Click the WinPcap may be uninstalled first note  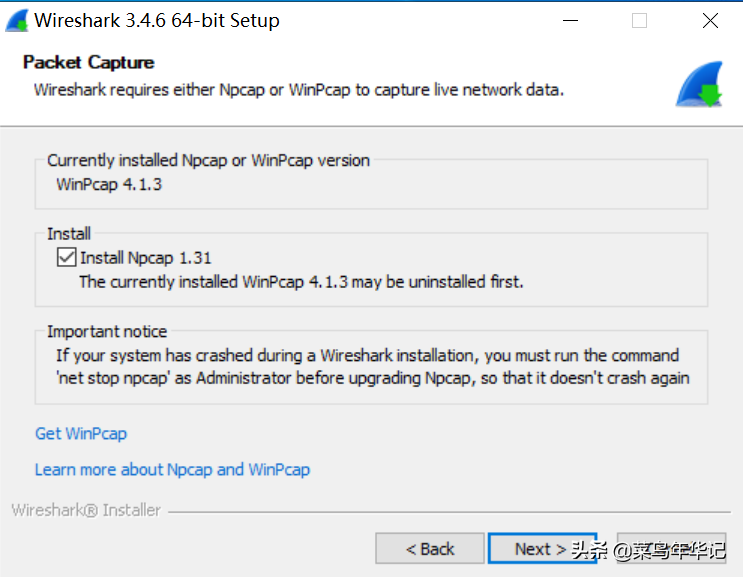tap(301, 282)
